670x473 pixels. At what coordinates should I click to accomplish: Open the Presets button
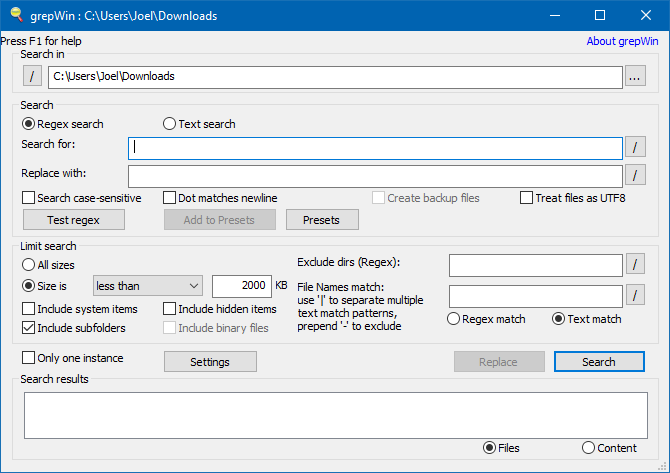click(322, 220)
